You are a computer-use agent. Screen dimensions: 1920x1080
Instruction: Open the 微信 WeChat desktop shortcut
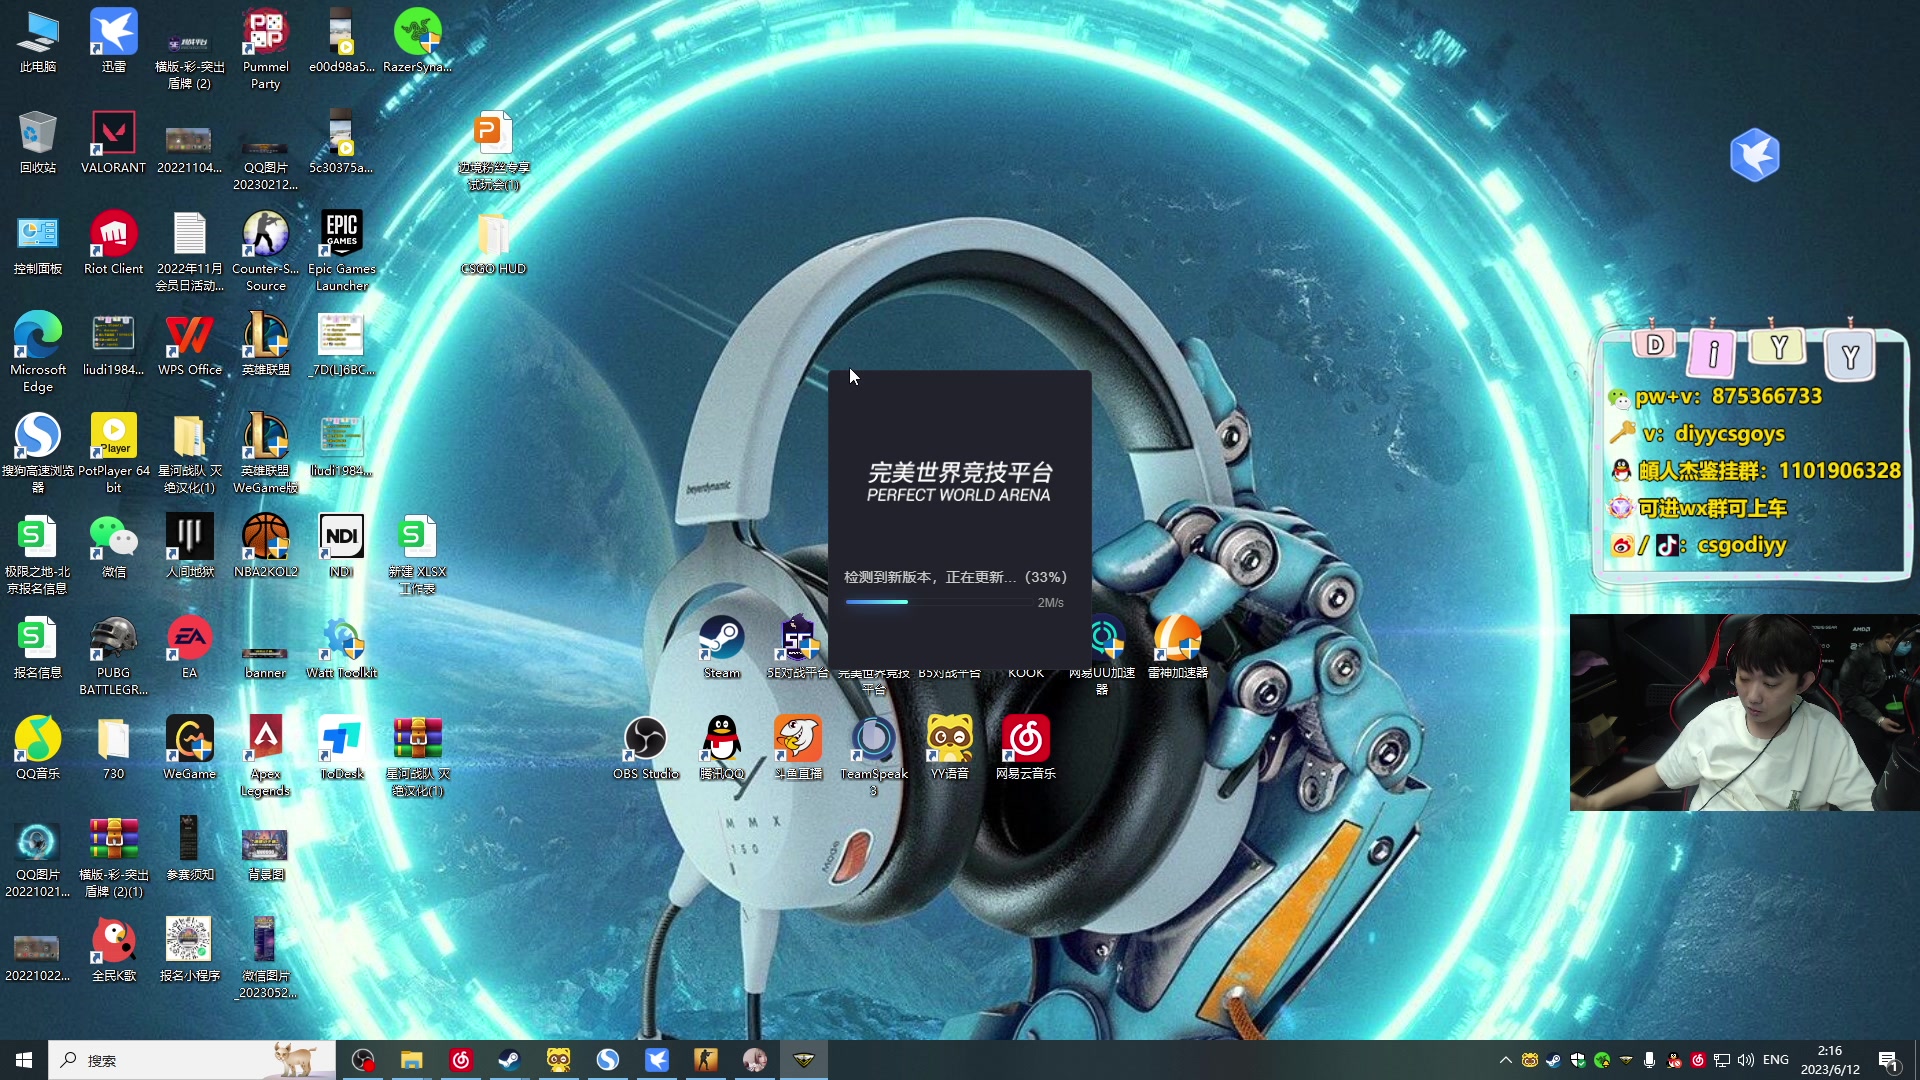pos(114,547)
